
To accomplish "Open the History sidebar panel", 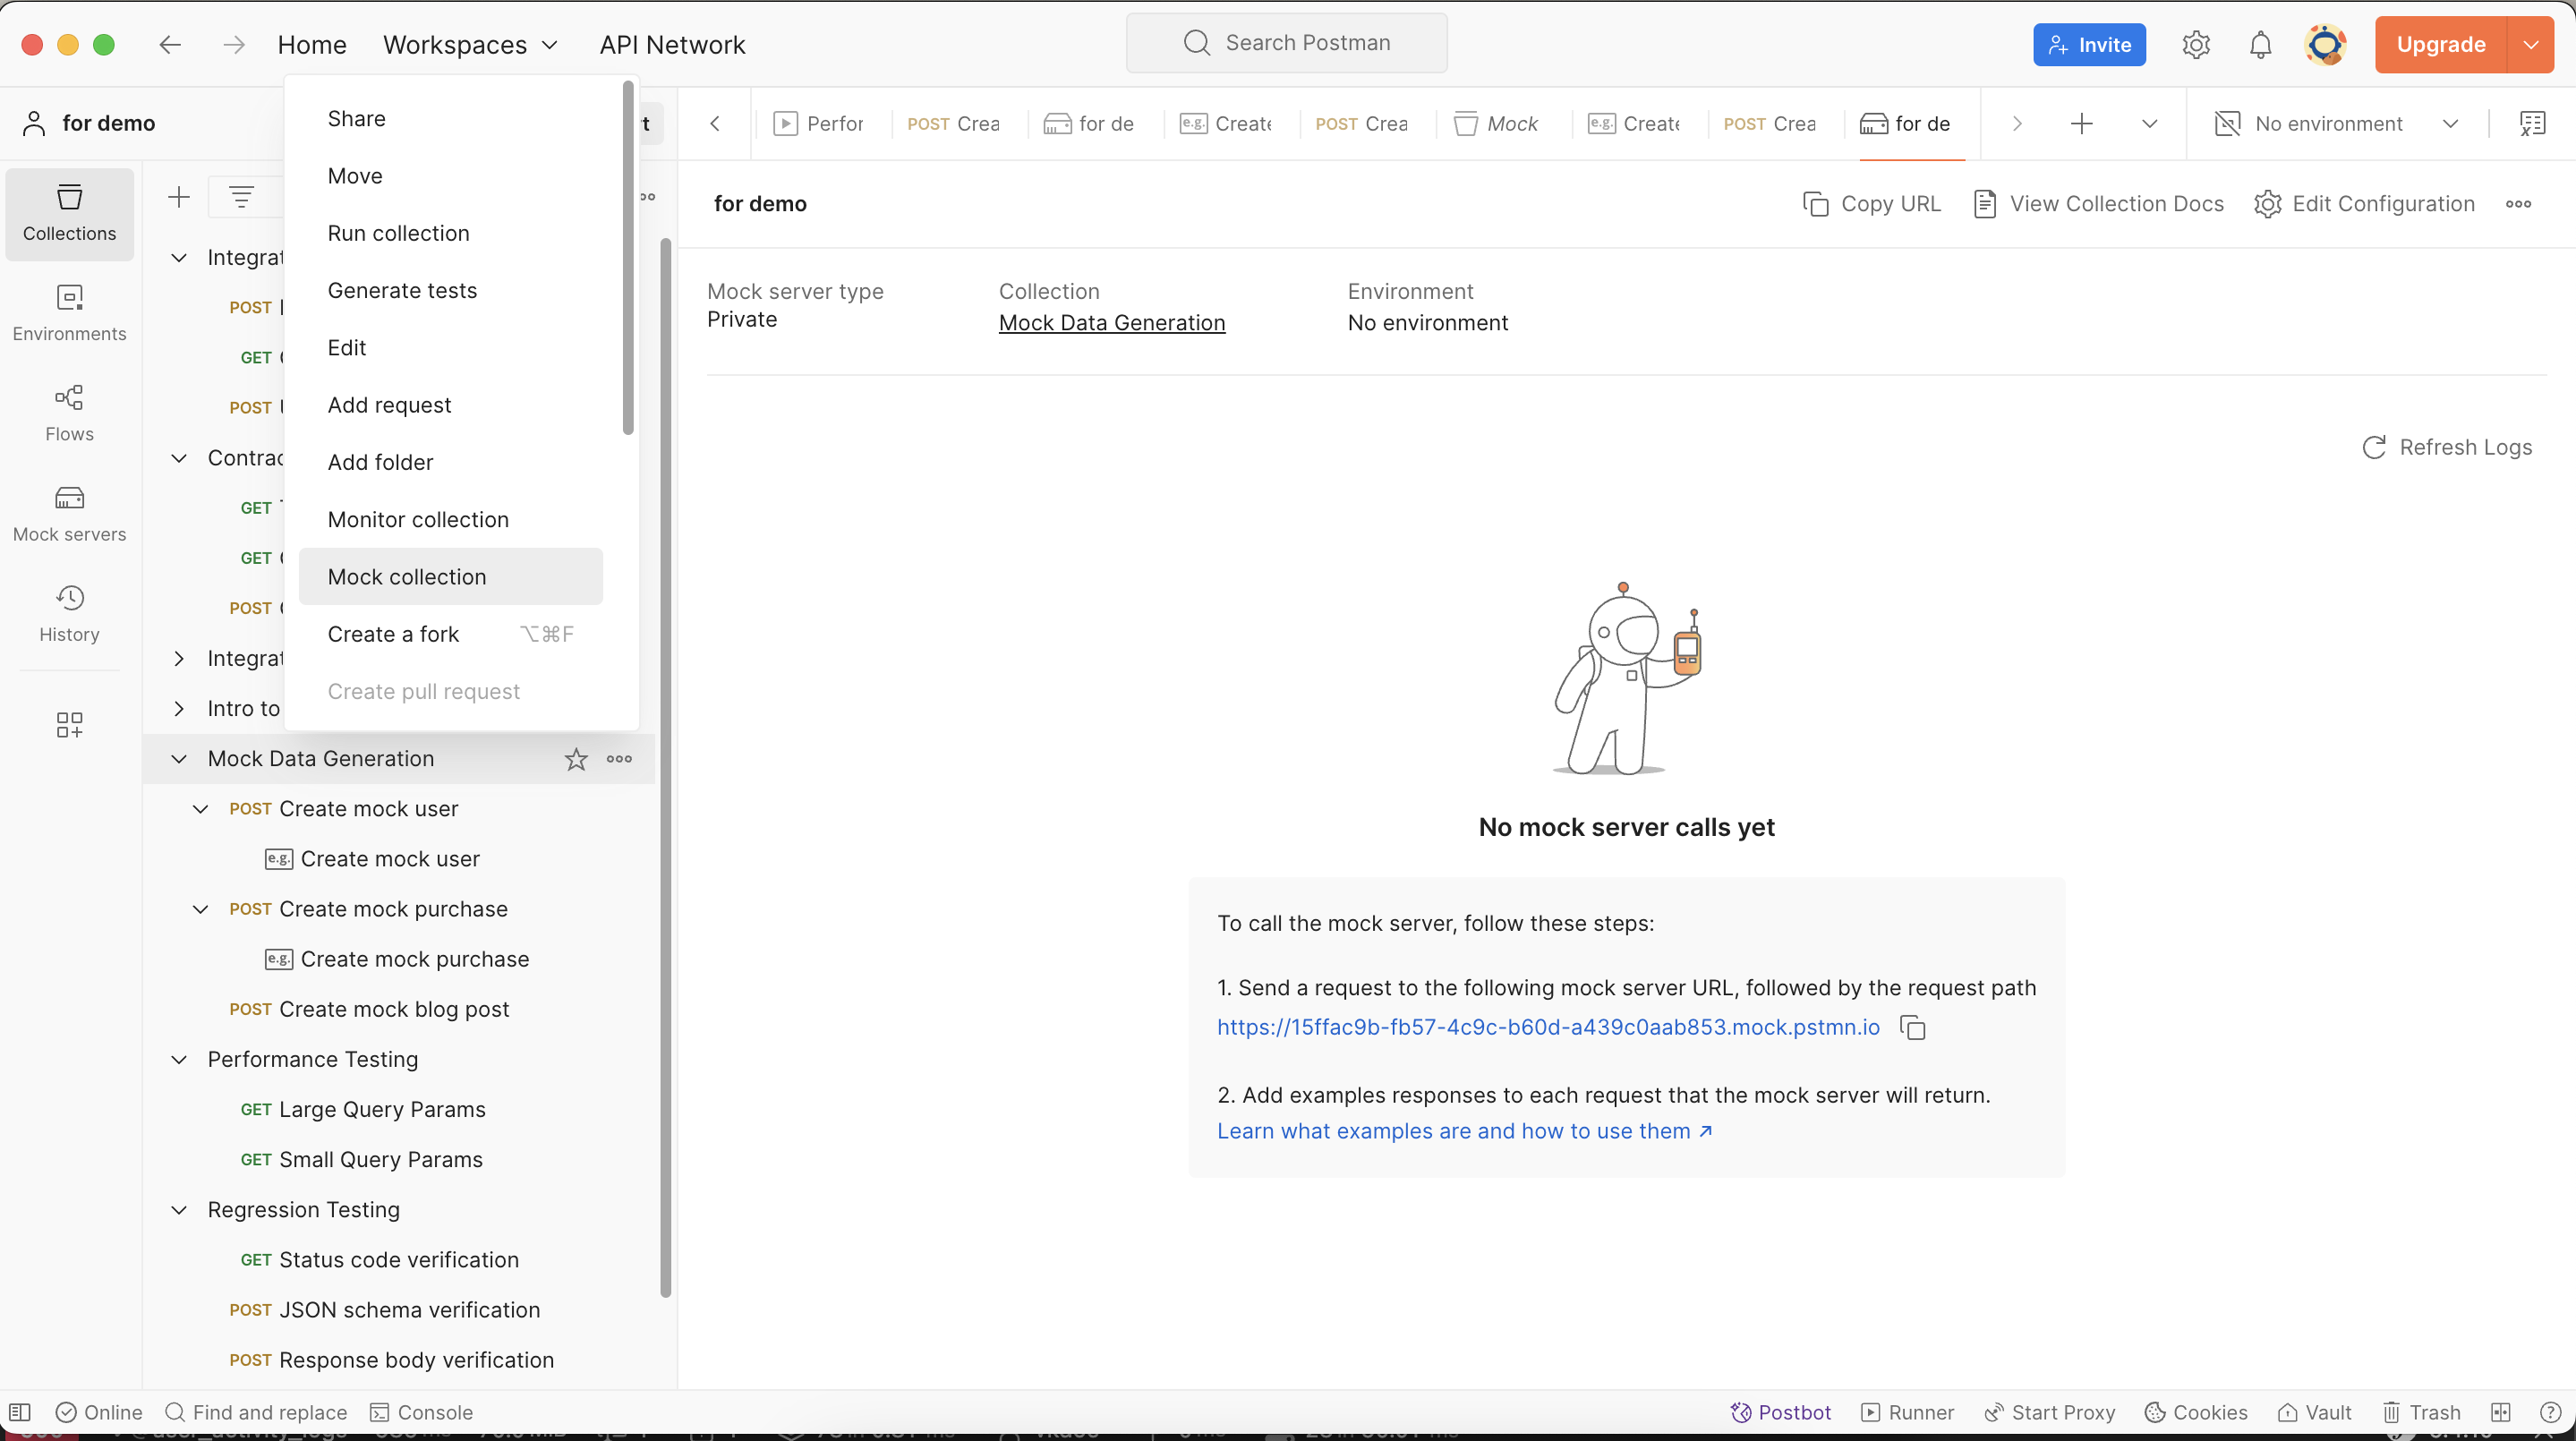I will pyautogui.click(x=69, y=614).
